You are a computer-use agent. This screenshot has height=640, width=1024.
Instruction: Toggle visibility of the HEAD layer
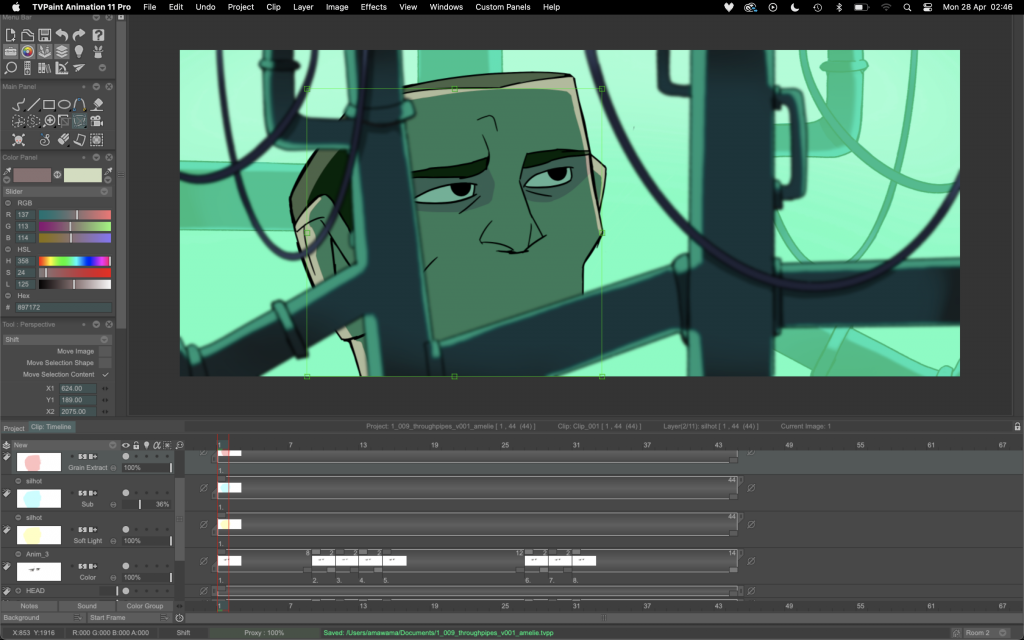coord(125,591)
